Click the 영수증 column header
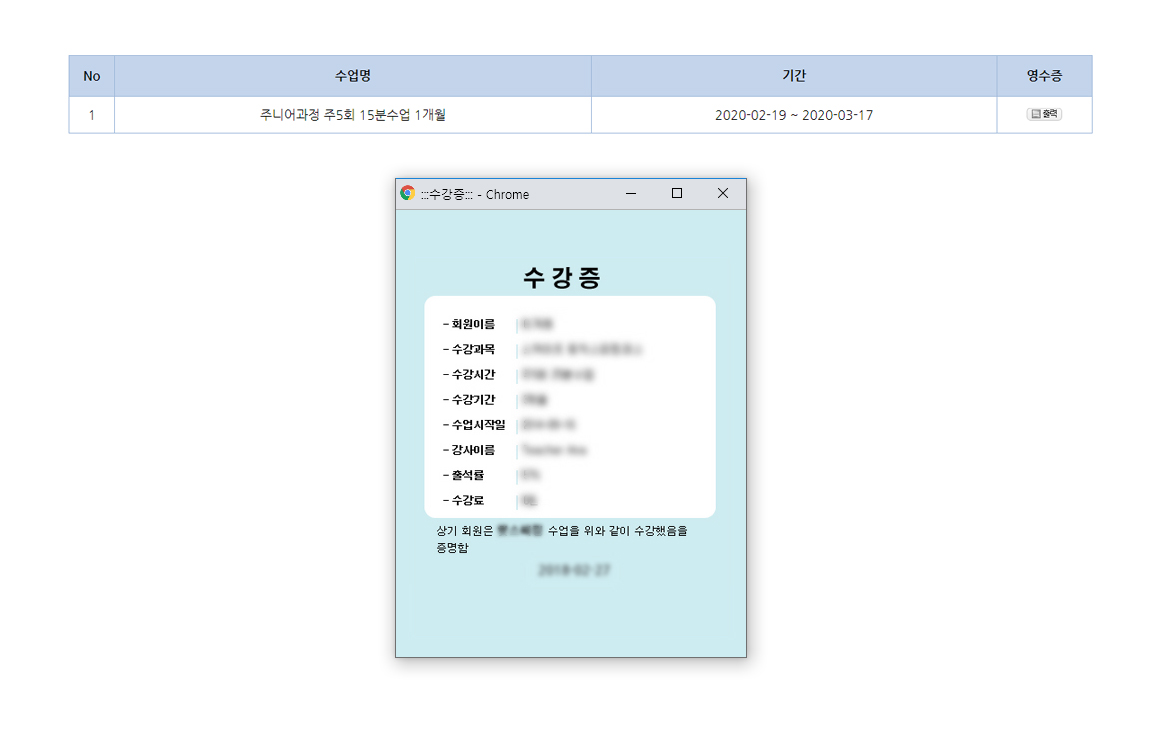 pos(1044,76)
